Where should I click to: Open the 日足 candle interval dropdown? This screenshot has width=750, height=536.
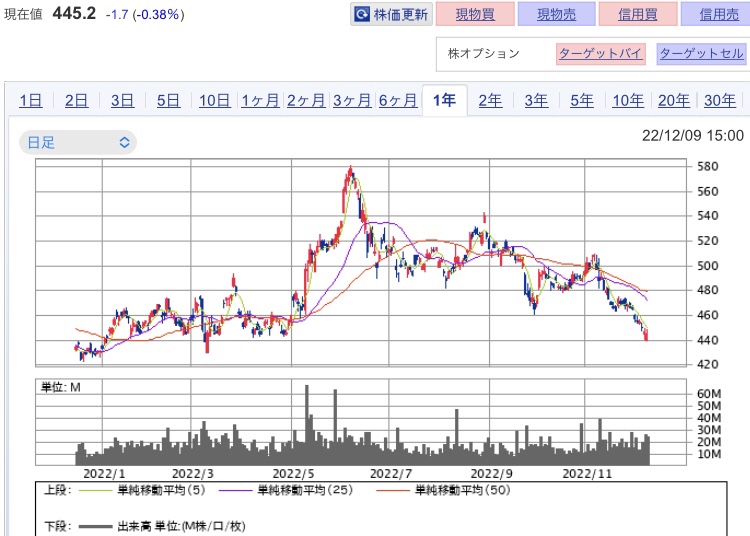click(x=78, y=142)
